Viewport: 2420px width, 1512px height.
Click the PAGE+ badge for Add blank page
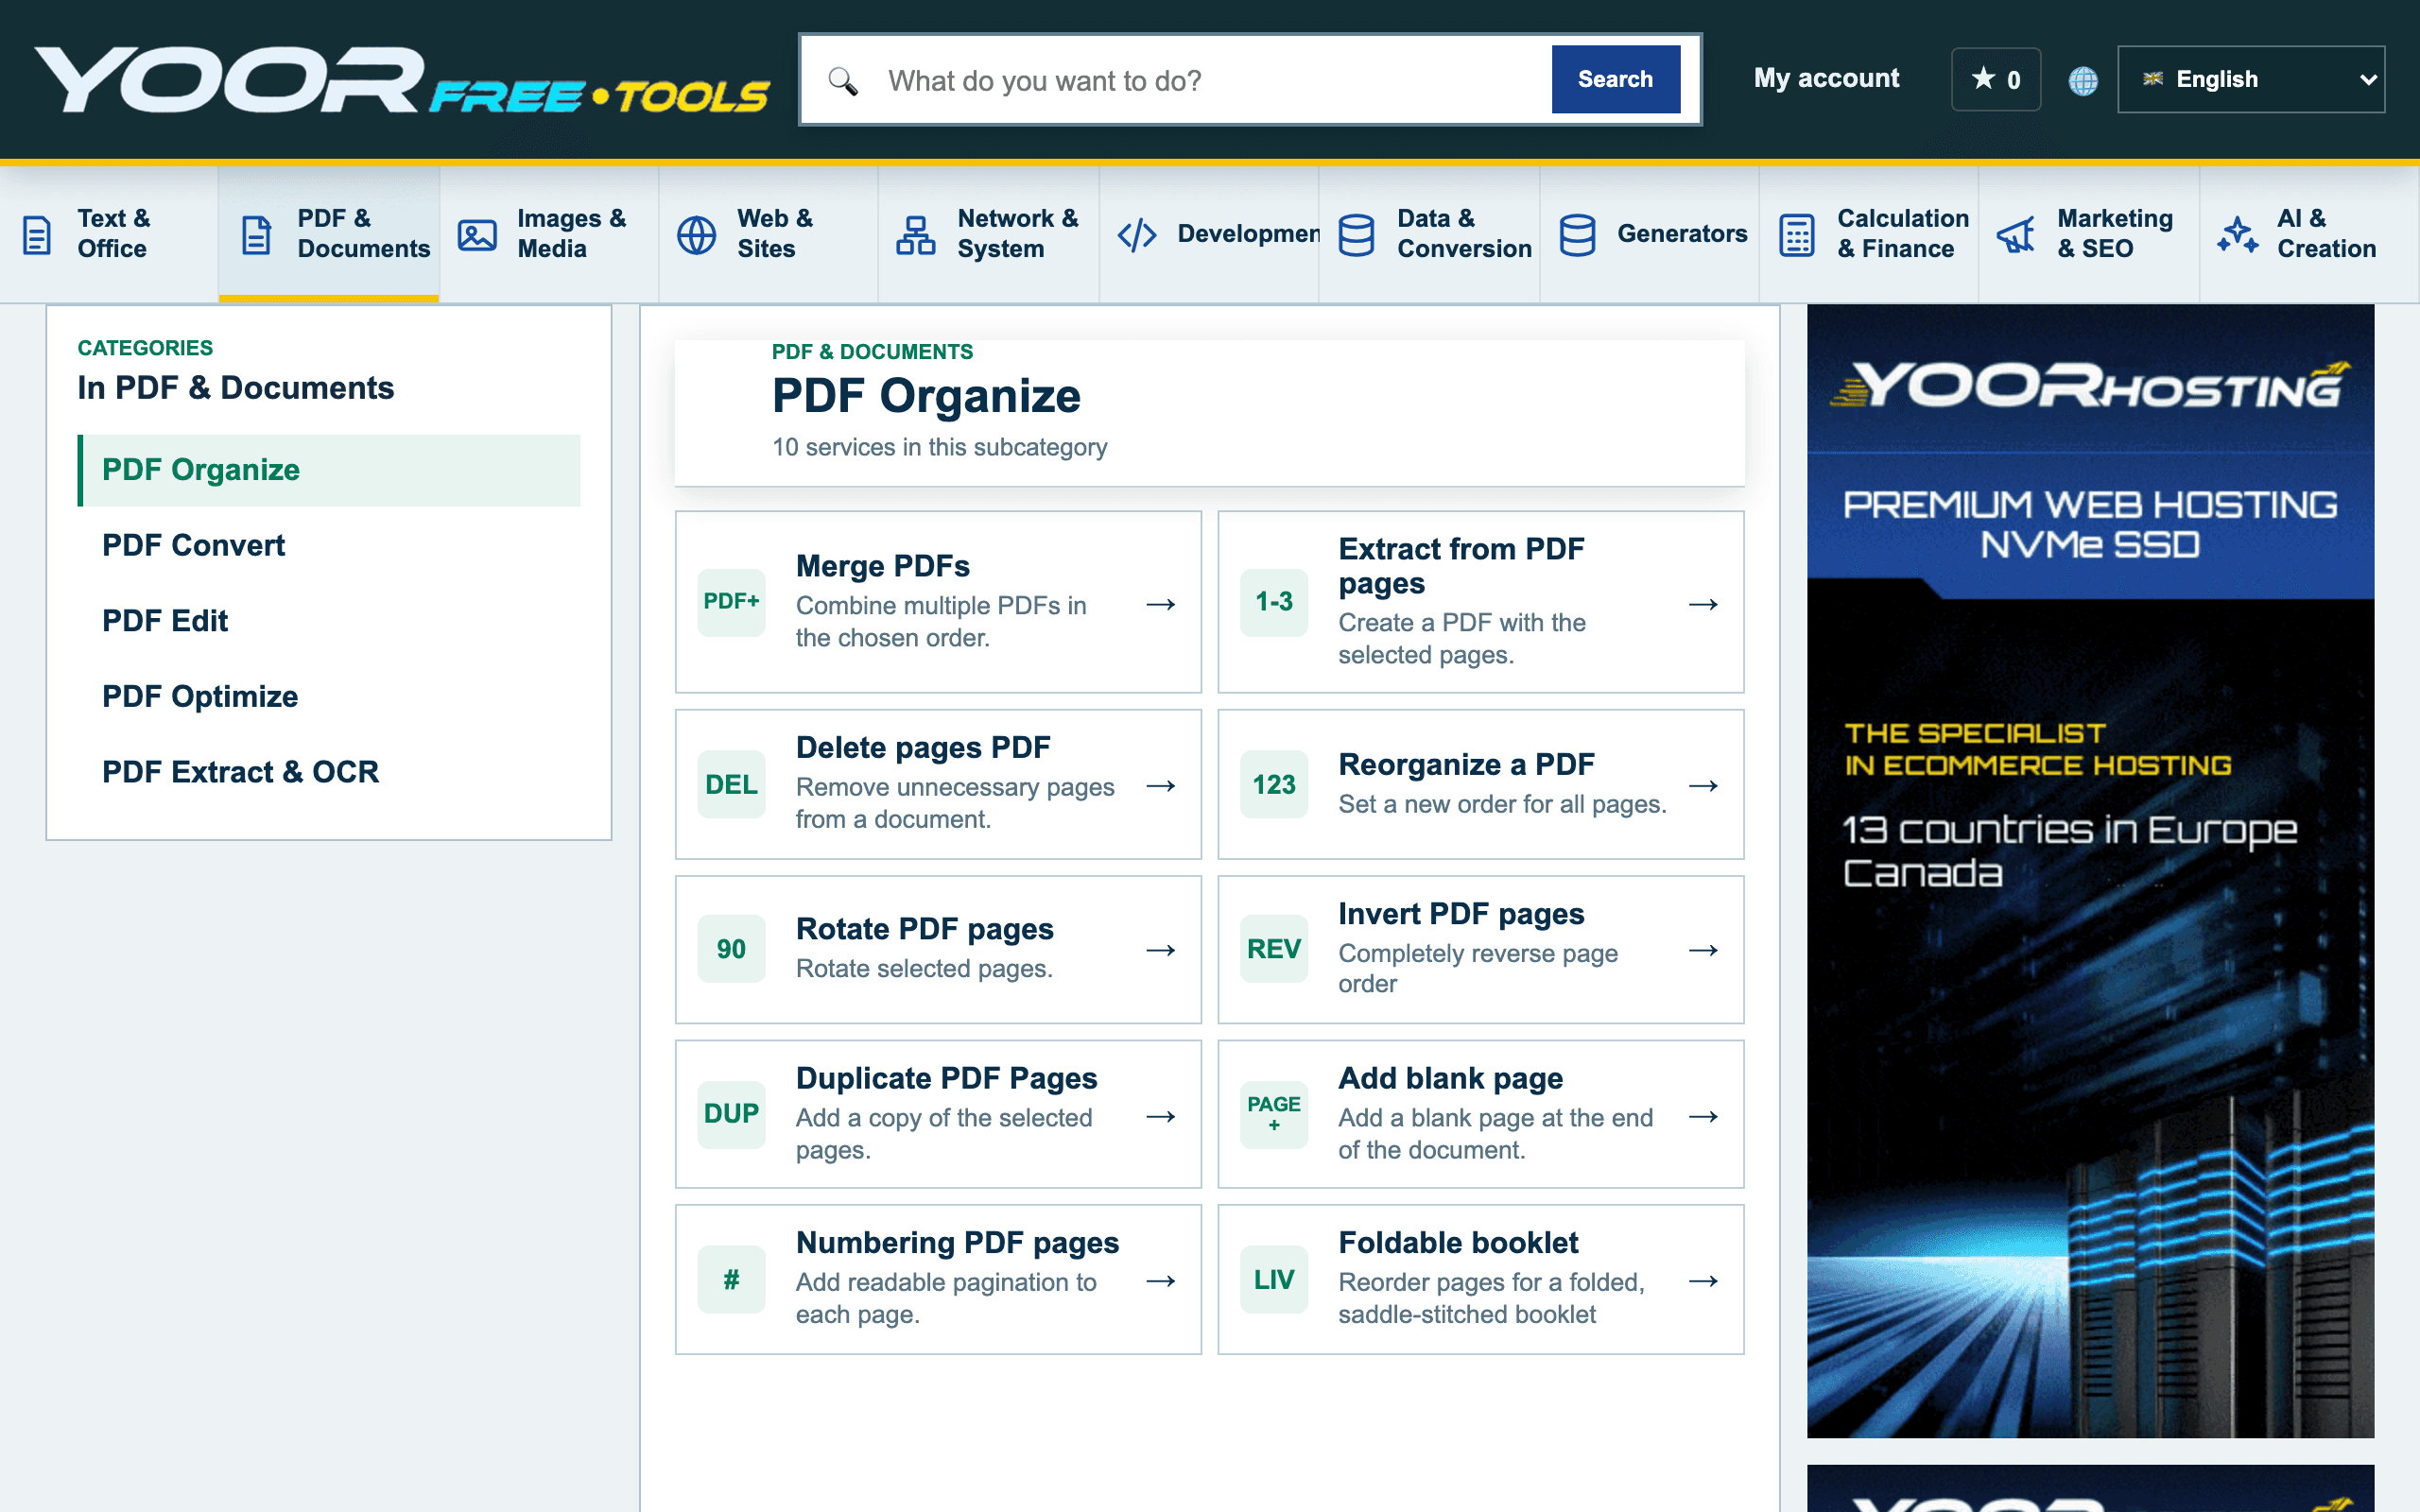point(1274,1114)
